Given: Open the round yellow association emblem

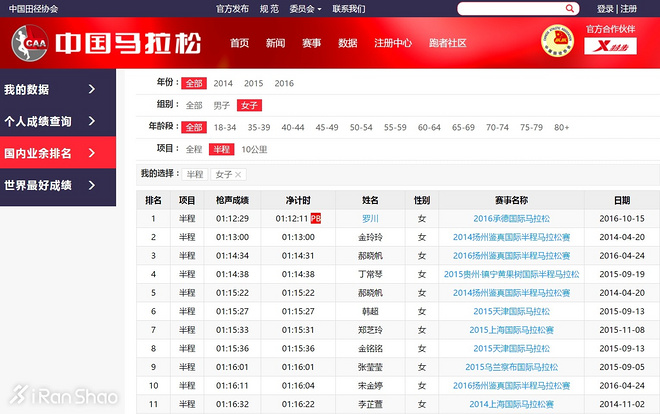Looking at the screenshot, I should pos(557,41).
